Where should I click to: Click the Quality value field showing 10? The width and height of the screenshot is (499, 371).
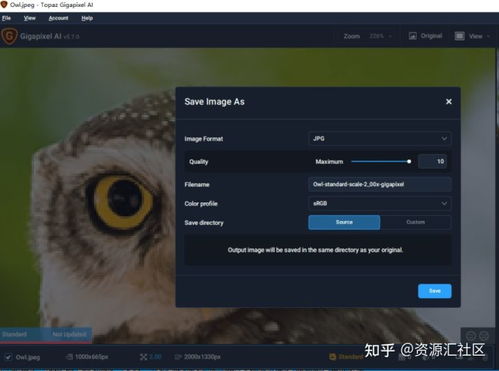point(433,162)
